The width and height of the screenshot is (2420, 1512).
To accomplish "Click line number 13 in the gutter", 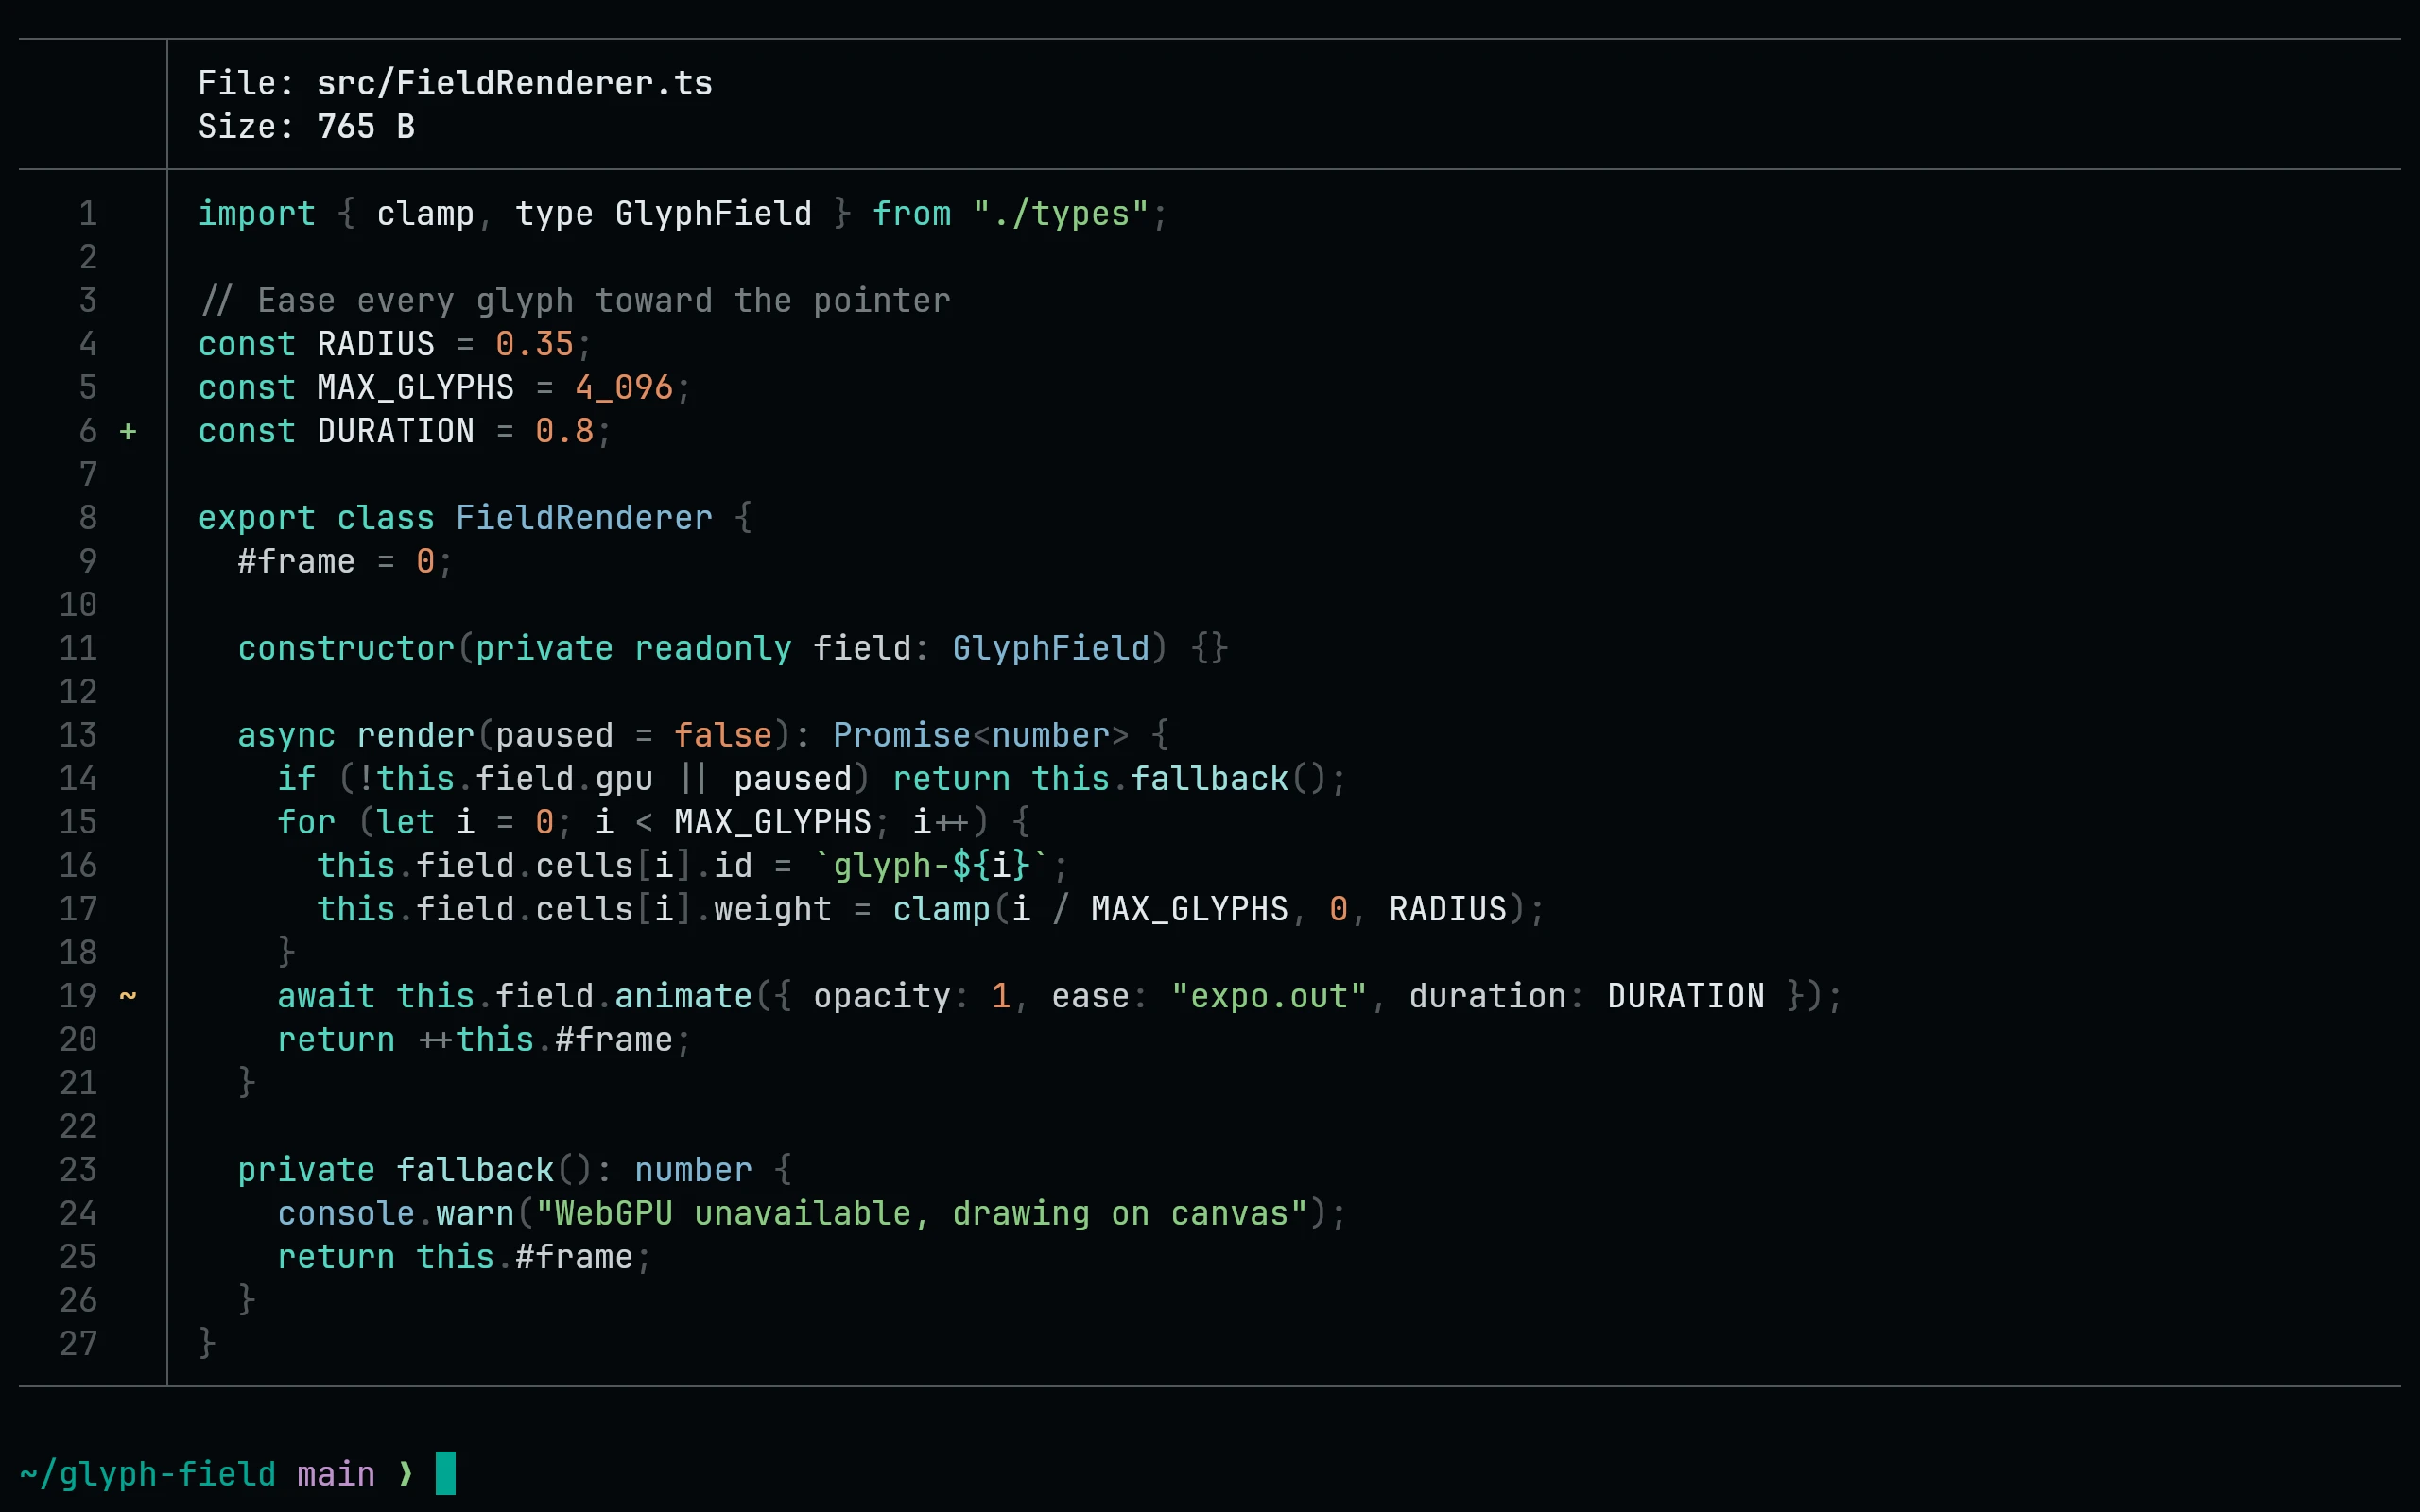I will (x=78, y=736).
